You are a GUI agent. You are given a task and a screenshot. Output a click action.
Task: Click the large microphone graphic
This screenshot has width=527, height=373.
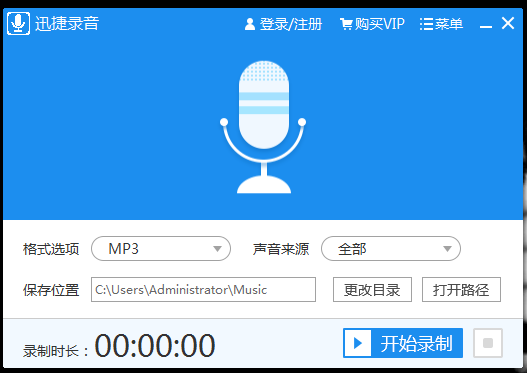coord(263,127)
